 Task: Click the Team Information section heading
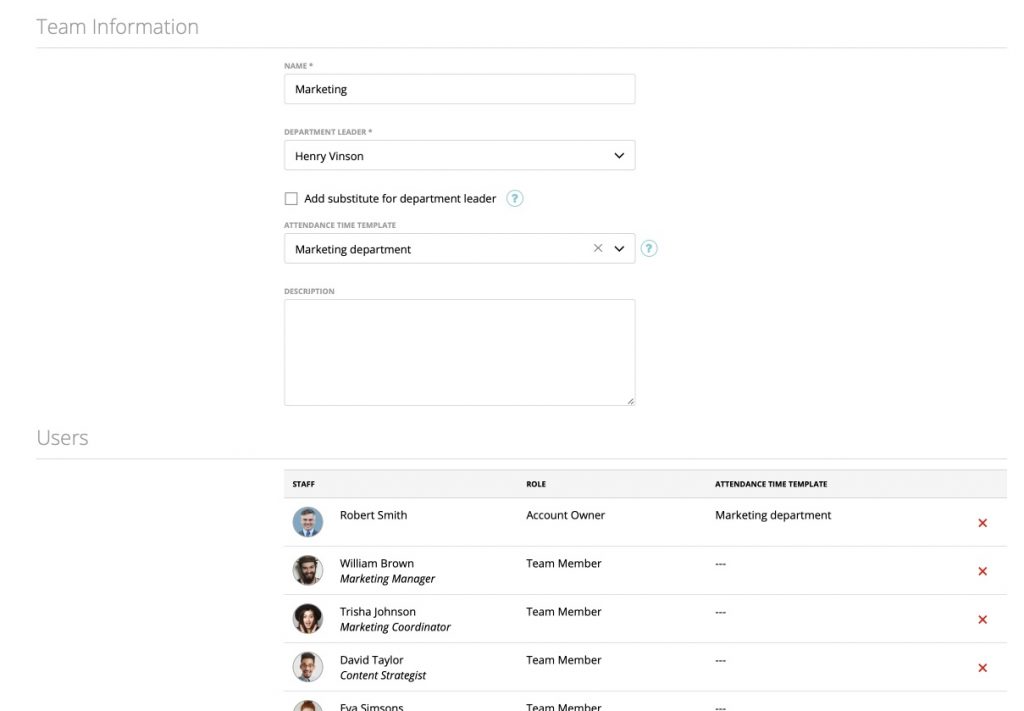click(x=117, y=26)
